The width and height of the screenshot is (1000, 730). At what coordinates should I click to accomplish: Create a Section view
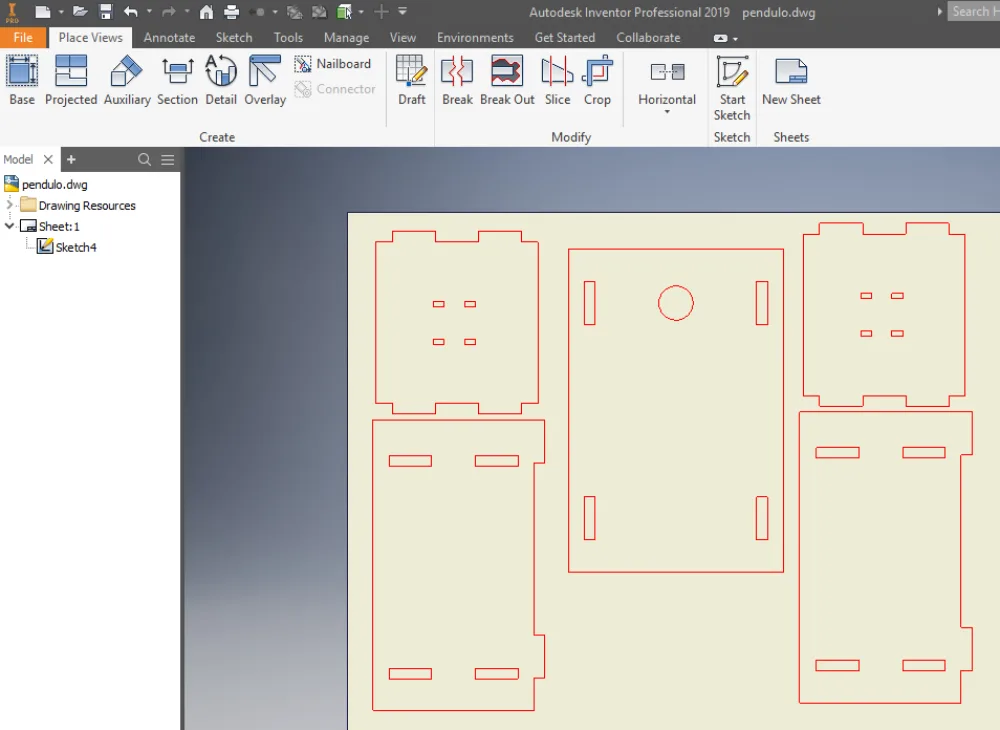coord(177,80)
